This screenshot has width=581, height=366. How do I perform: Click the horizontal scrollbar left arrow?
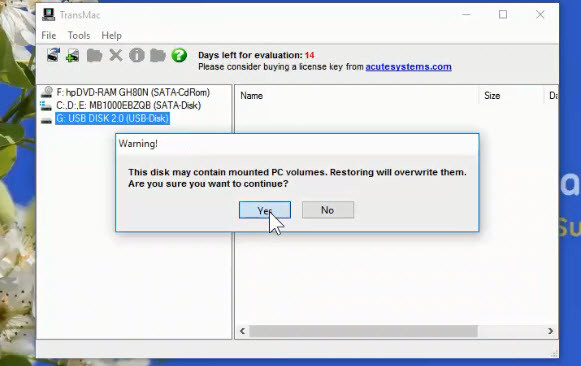[x=243, y=331]
